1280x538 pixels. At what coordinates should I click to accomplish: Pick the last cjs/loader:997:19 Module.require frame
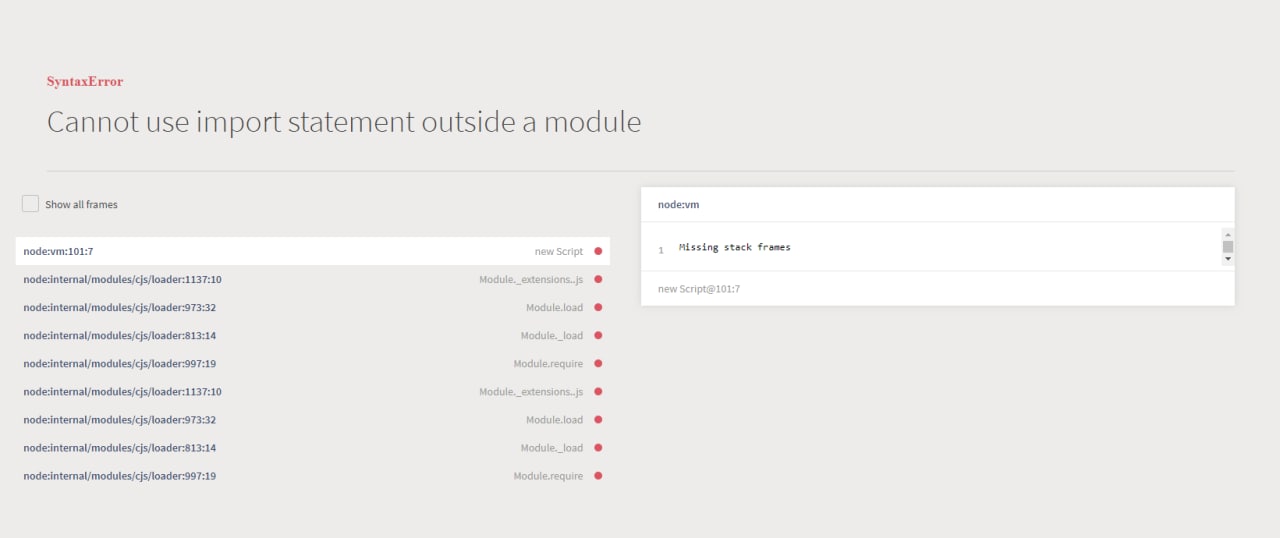click(312, 476)
